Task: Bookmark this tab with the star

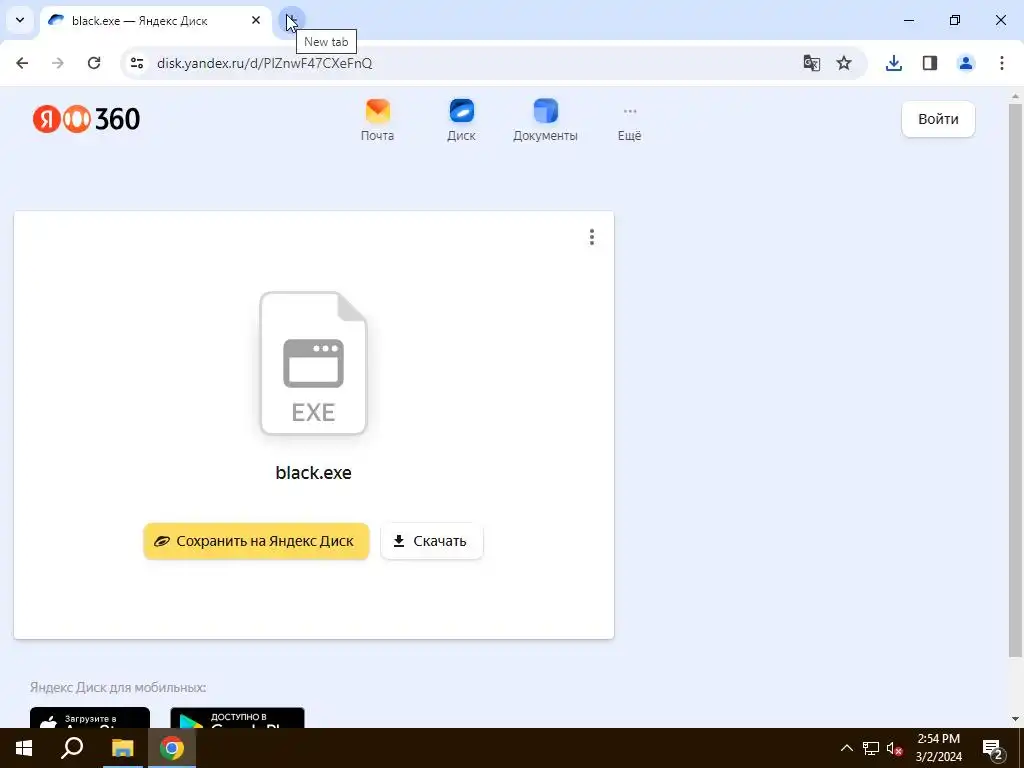Action: 844,63
